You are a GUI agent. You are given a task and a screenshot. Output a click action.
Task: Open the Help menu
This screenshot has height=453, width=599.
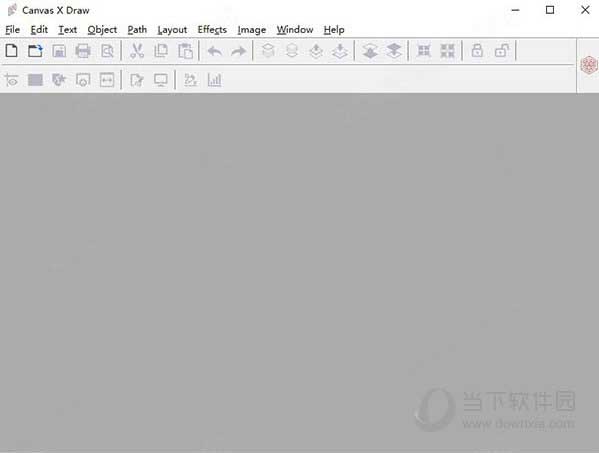point(334,30)
